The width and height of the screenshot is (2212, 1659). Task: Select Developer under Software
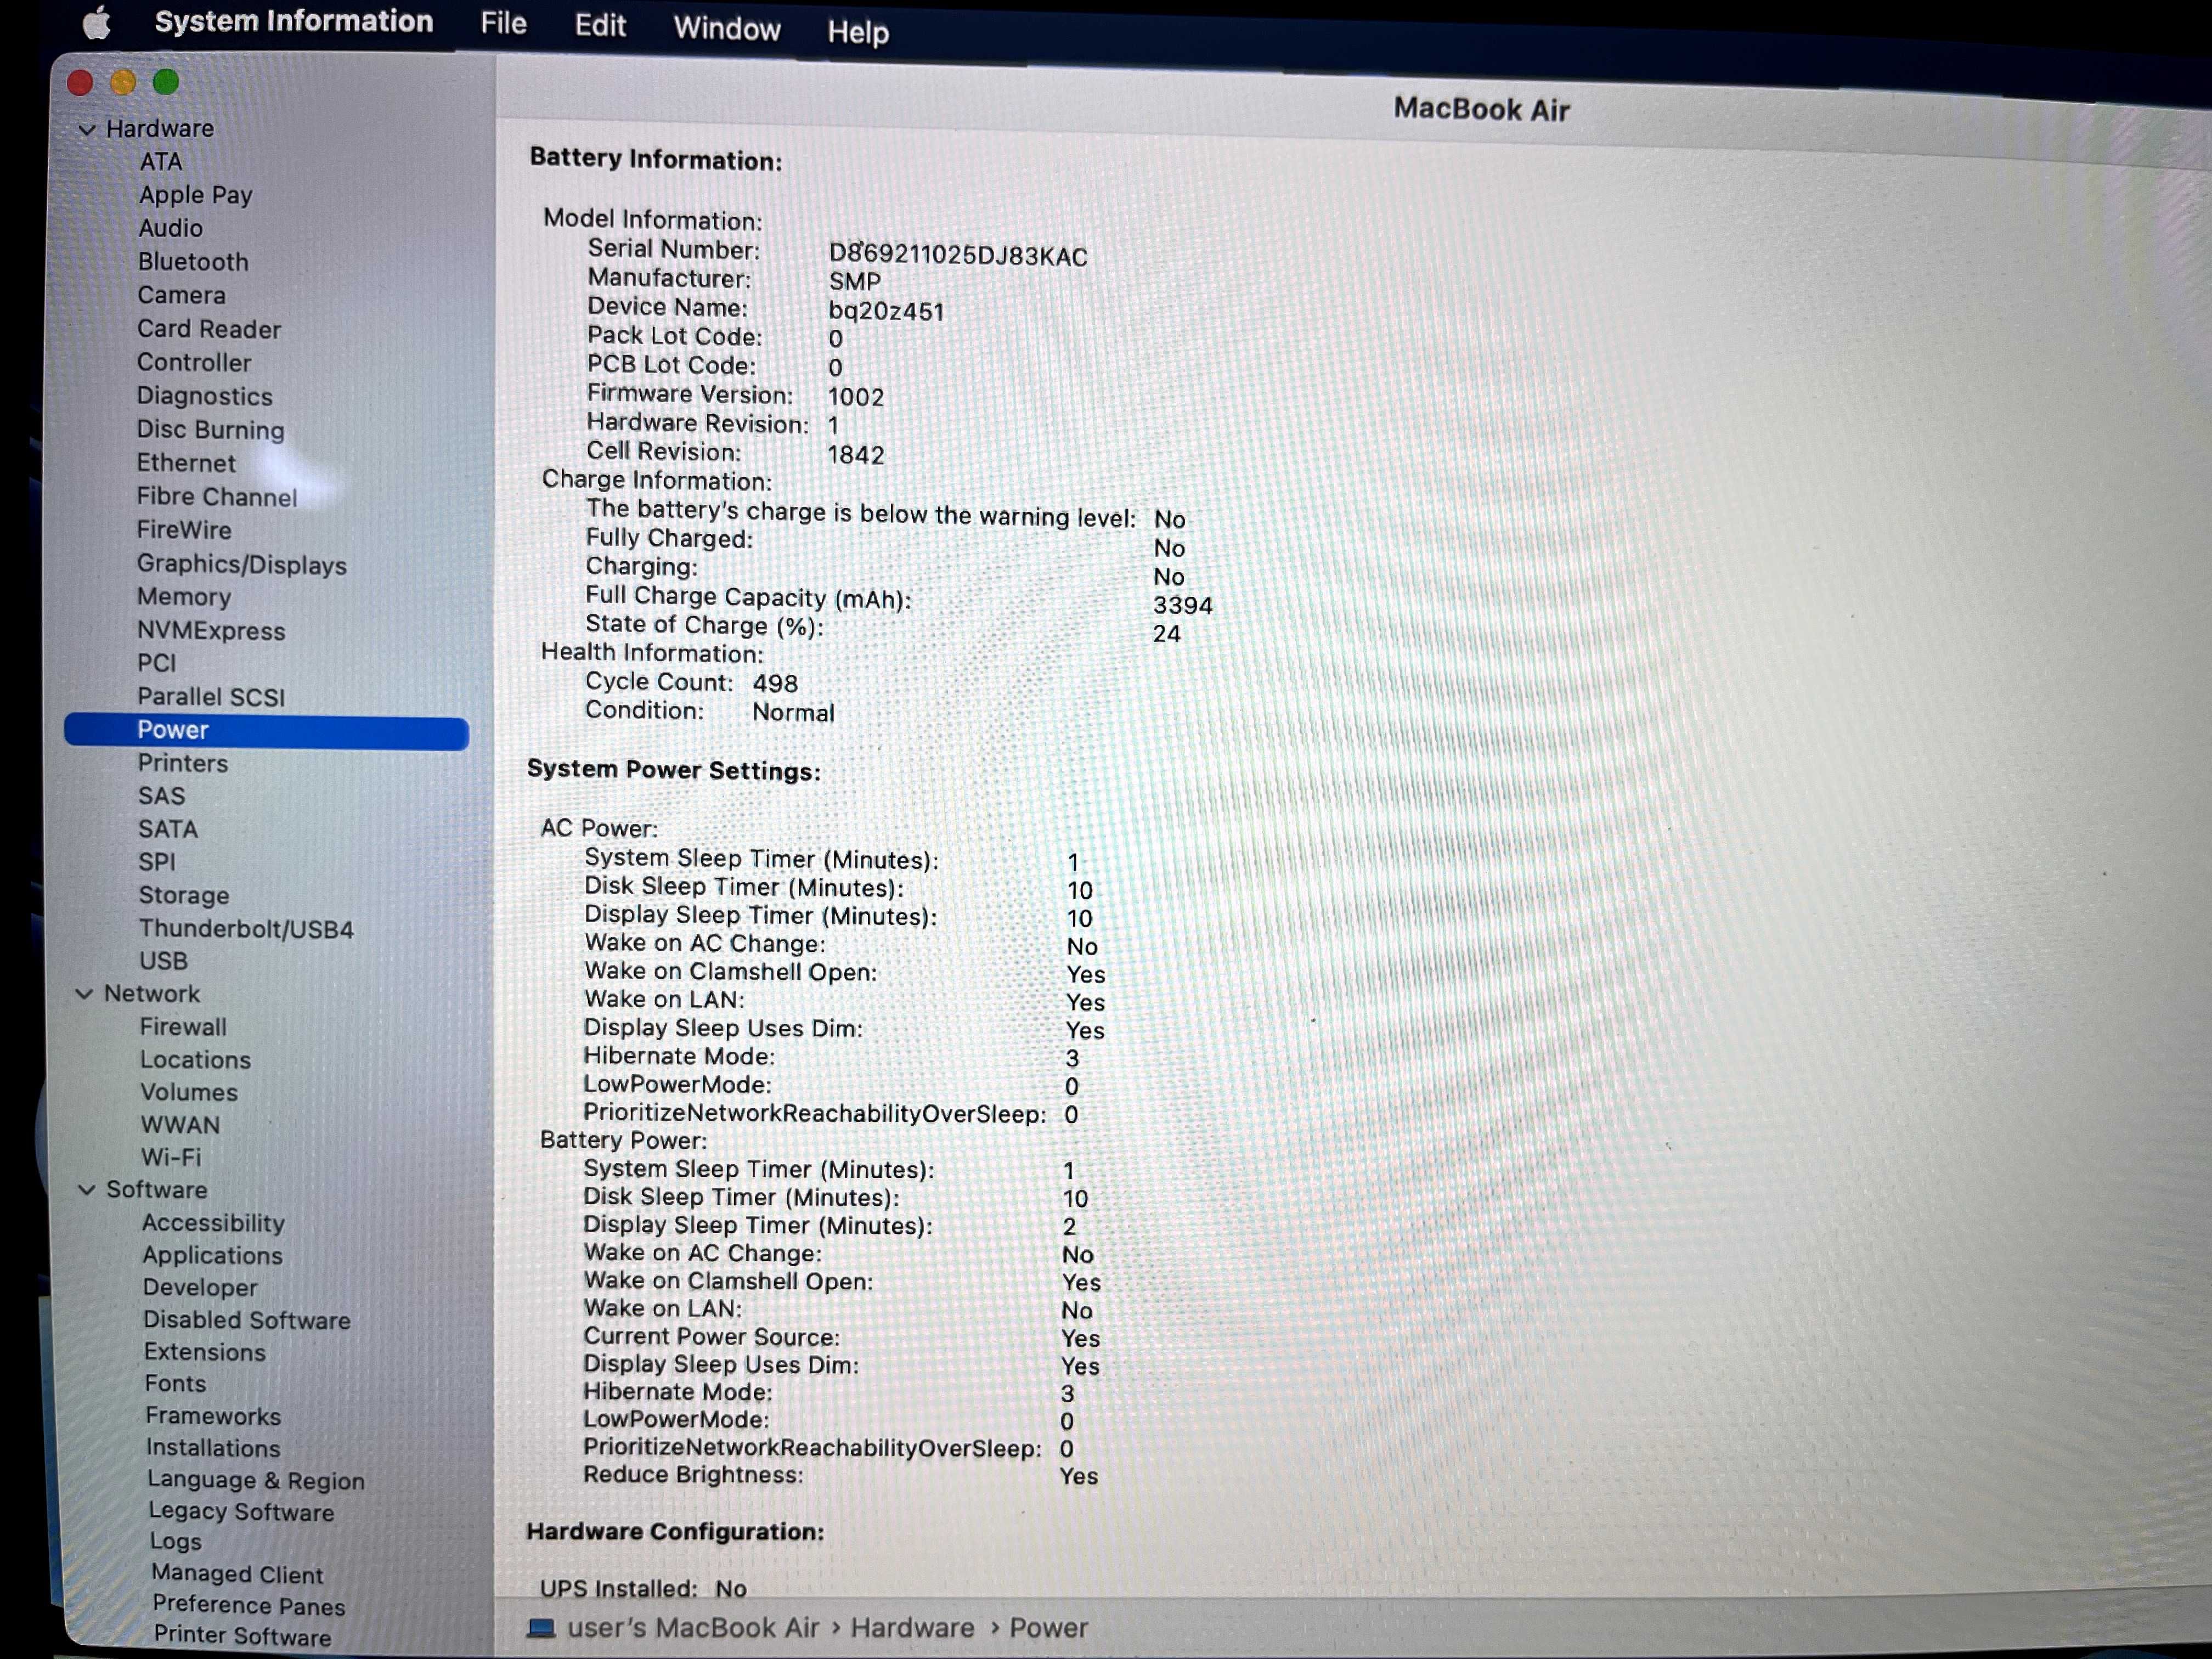pyautogui.click(x=200, y=1288)
